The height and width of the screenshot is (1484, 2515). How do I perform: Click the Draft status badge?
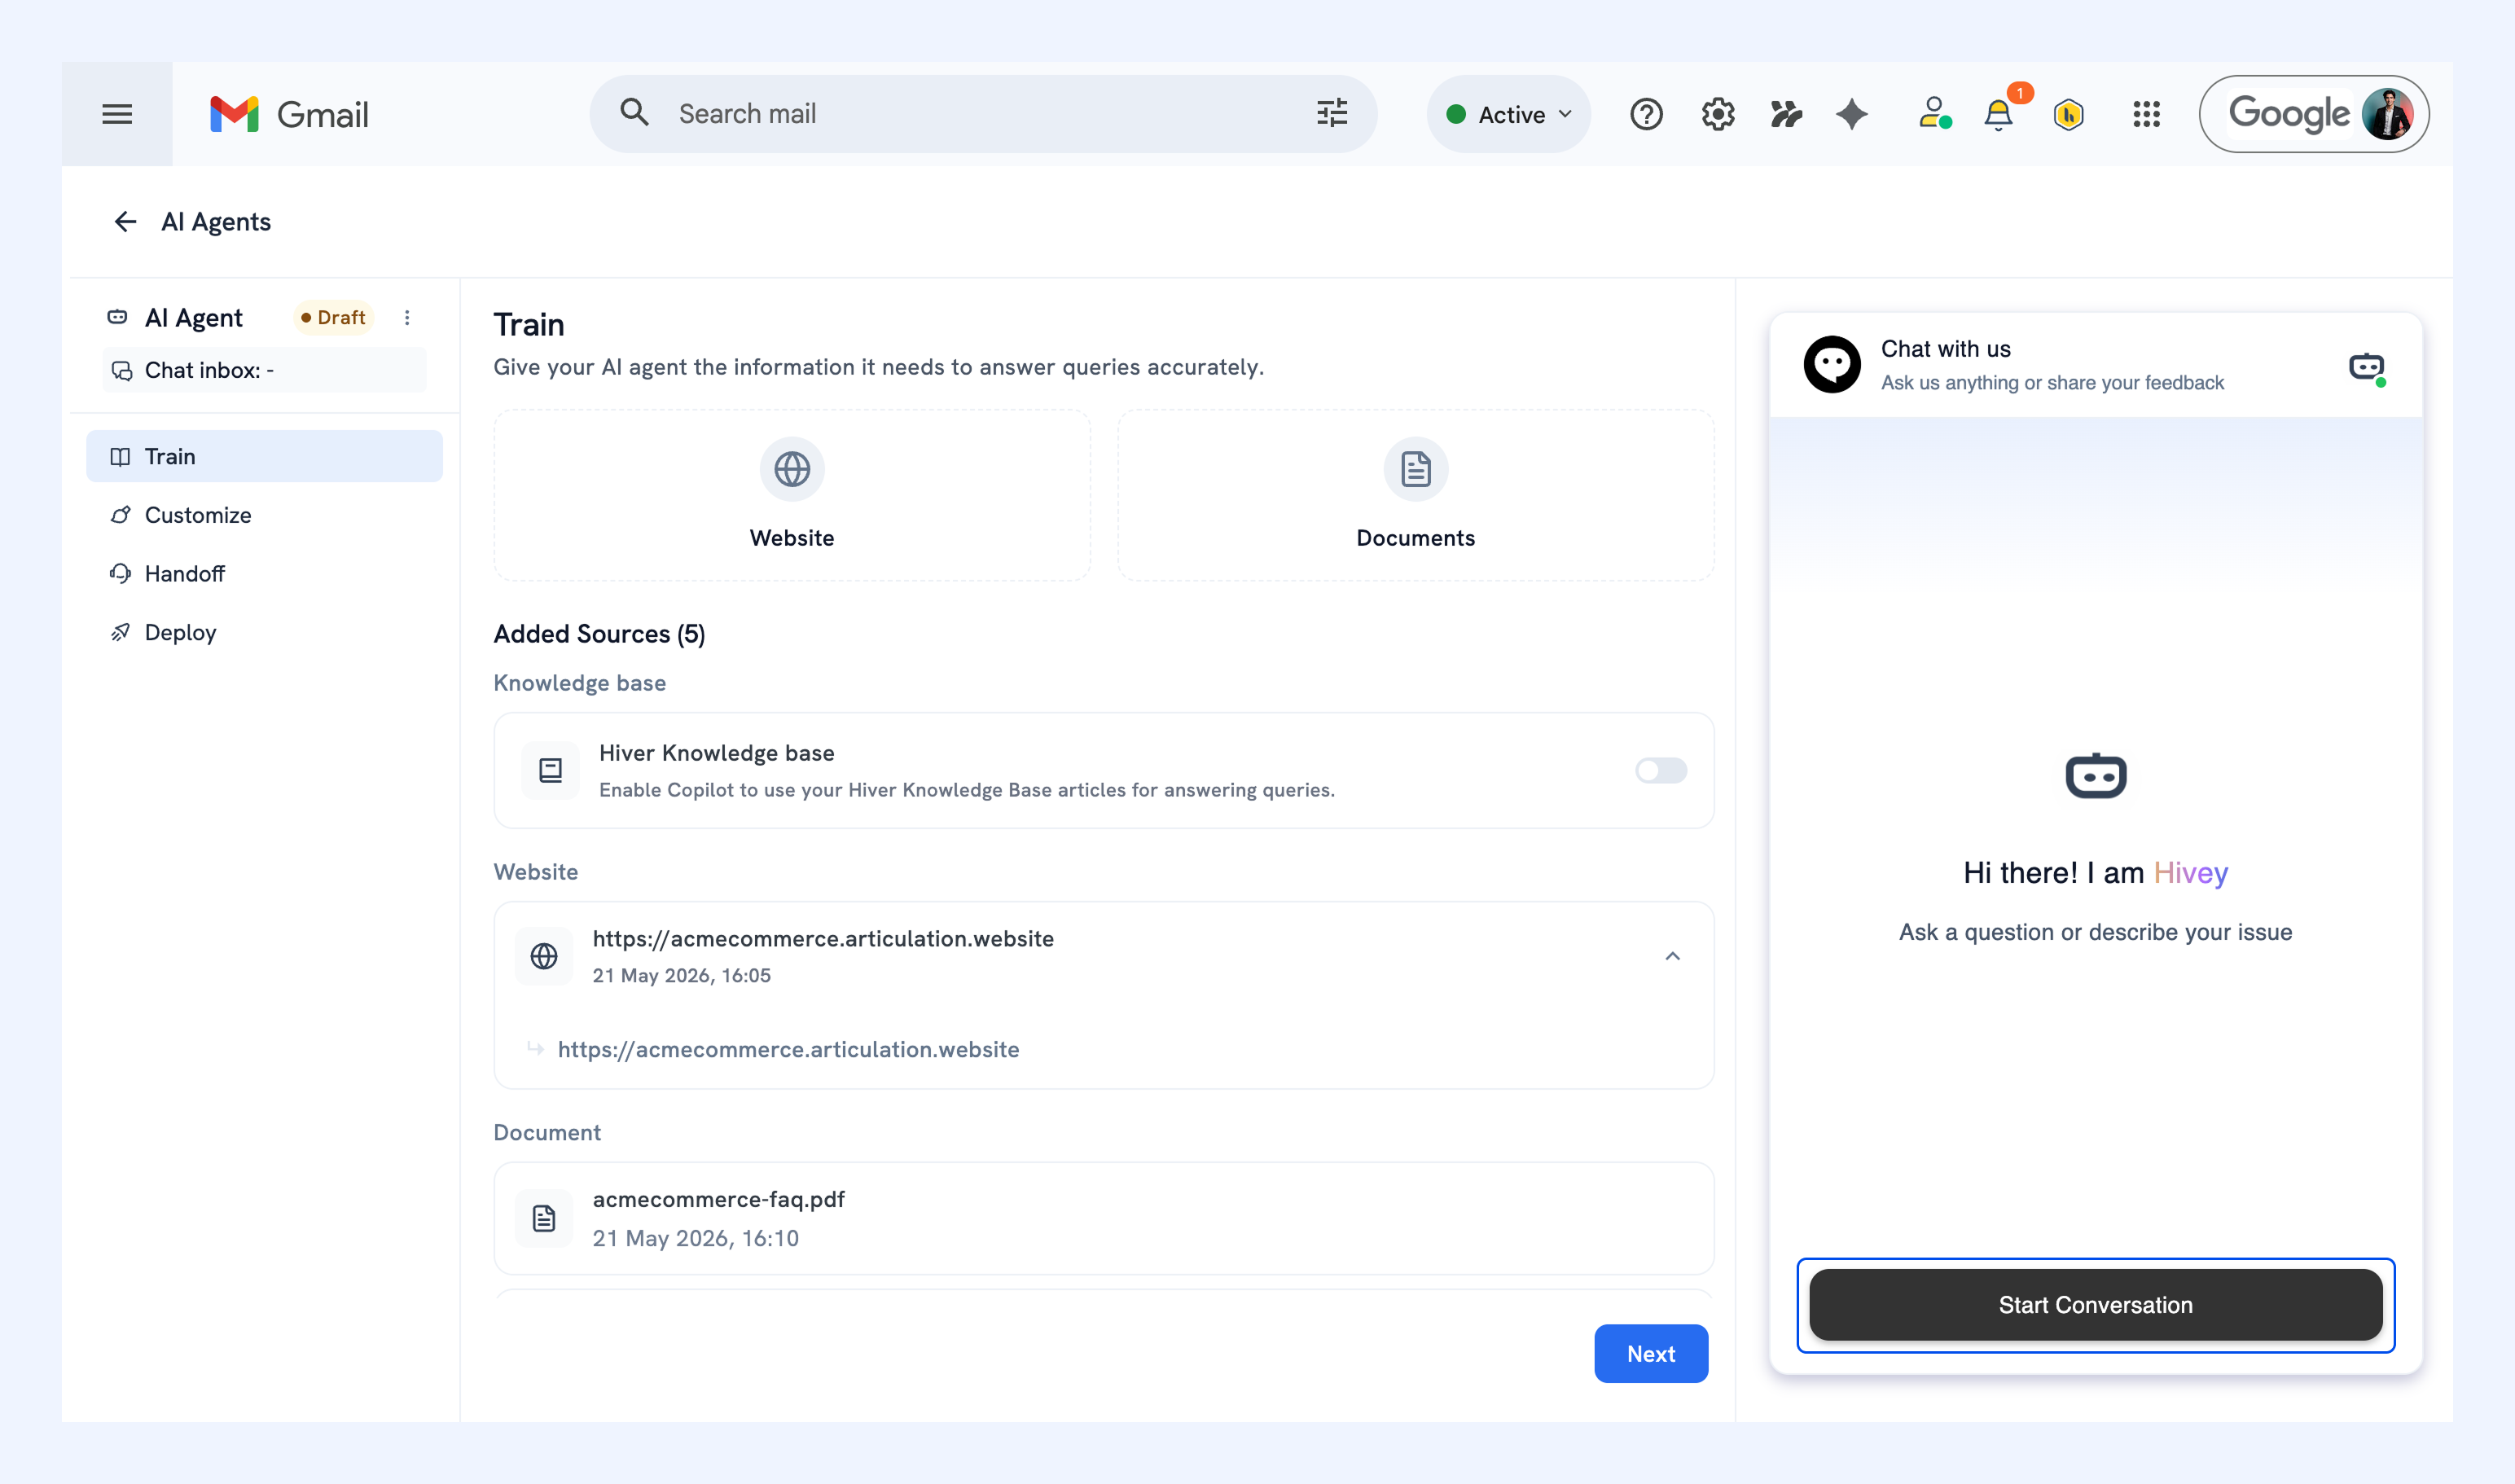coord(333,317)
